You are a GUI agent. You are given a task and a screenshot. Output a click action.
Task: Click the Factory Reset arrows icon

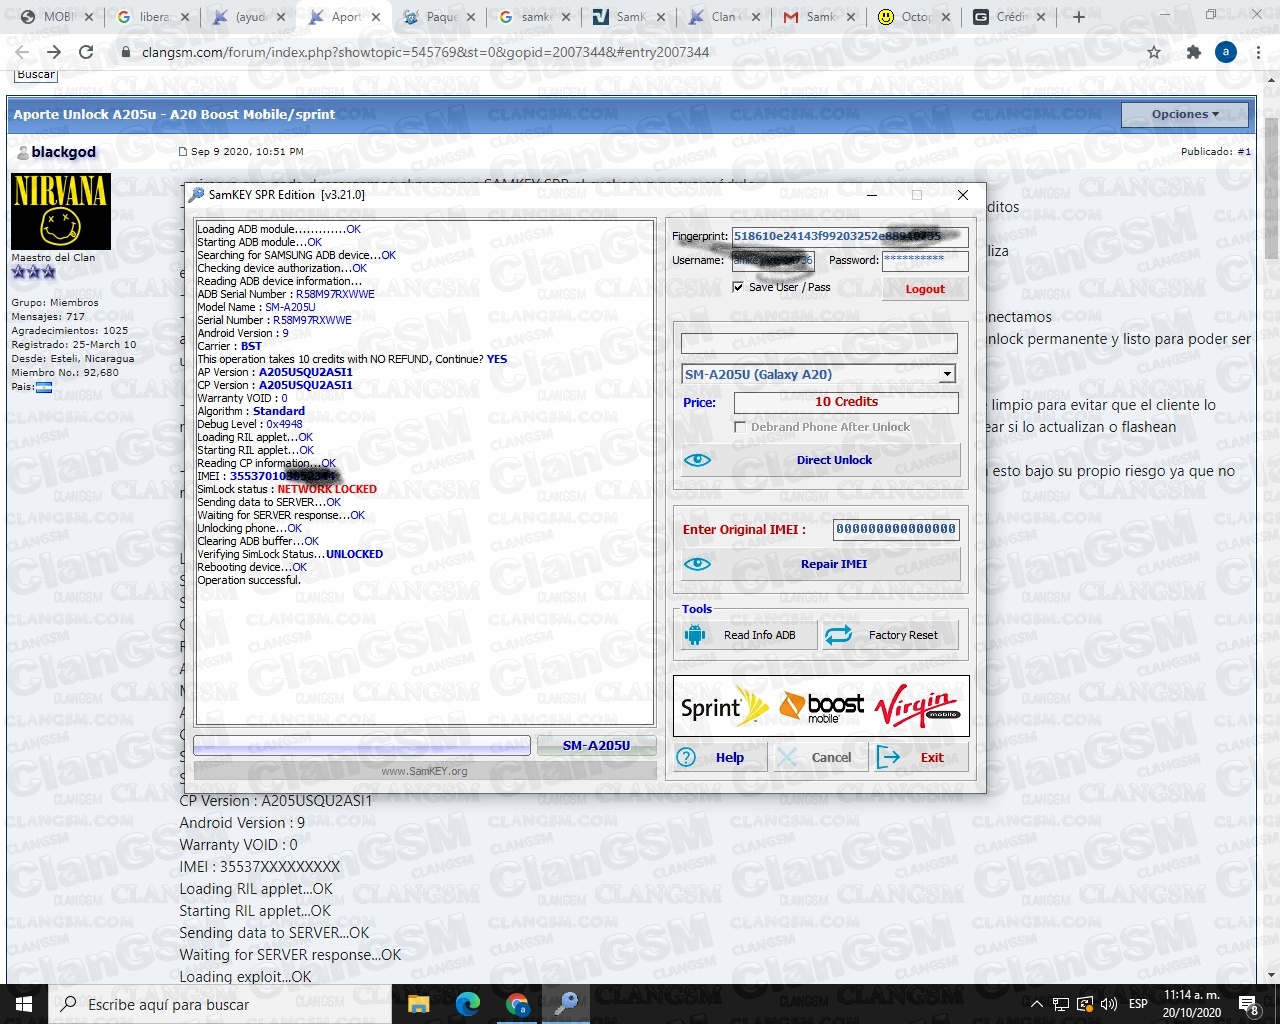pyautogui.click(x=838, y=635)
